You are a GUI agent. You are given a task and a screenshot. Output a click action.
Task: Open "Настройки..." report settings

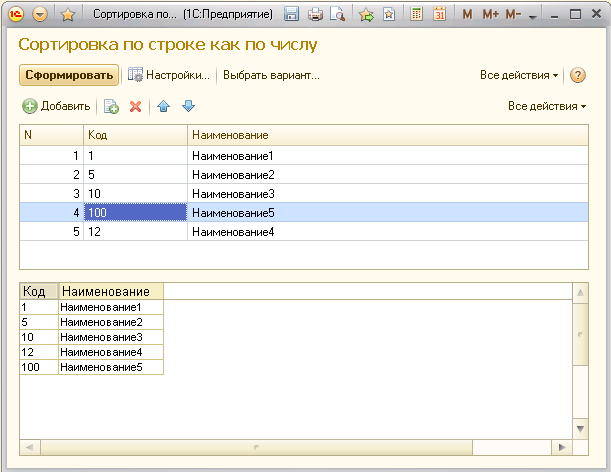point(168,75)
